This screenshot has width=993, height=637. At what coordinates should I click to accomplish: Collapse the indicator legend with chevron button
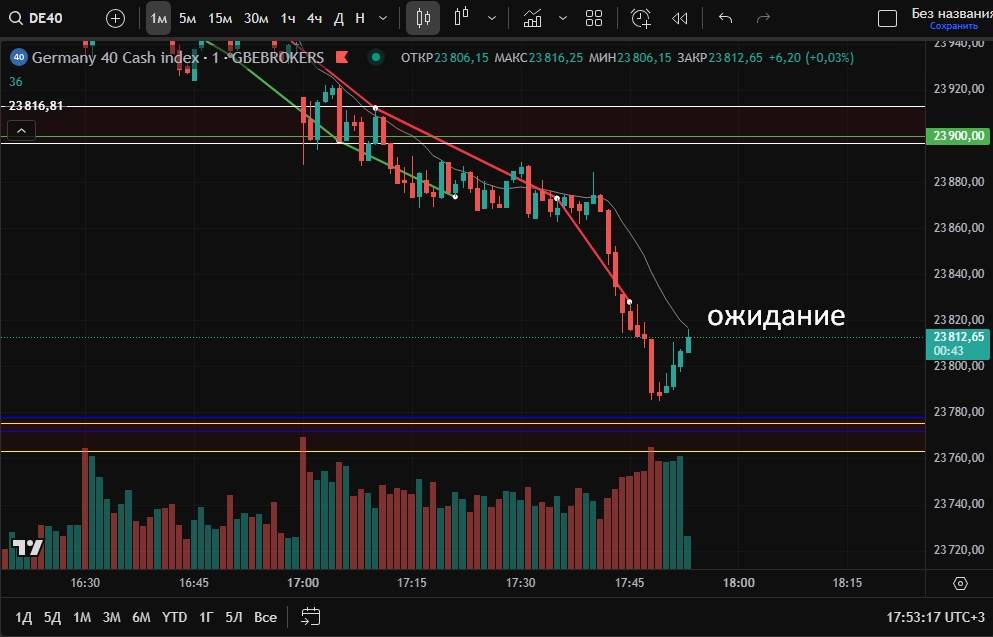click(x=21, y=130)
